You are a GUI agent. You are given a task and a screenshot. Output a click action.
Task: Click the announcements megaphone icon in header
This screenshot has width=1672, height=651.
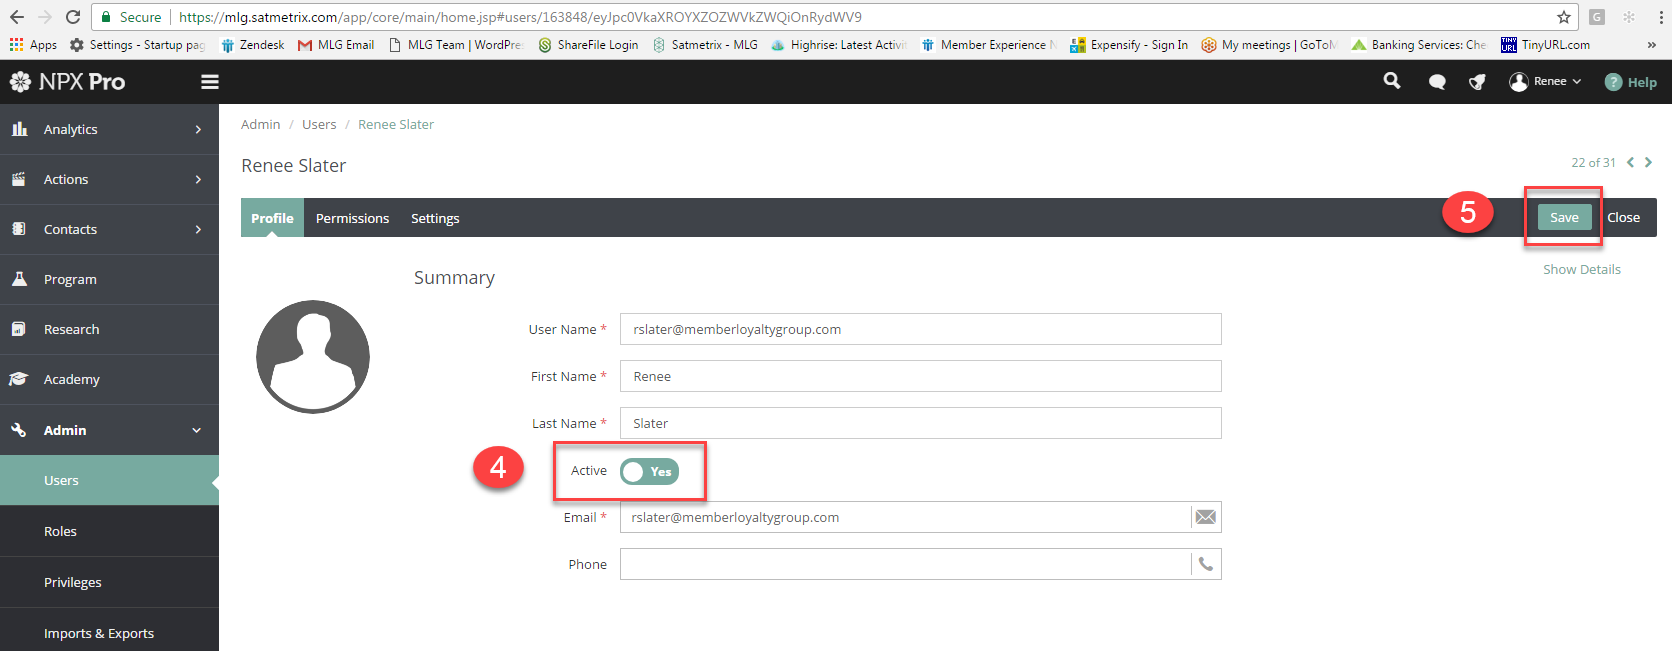1477,82
